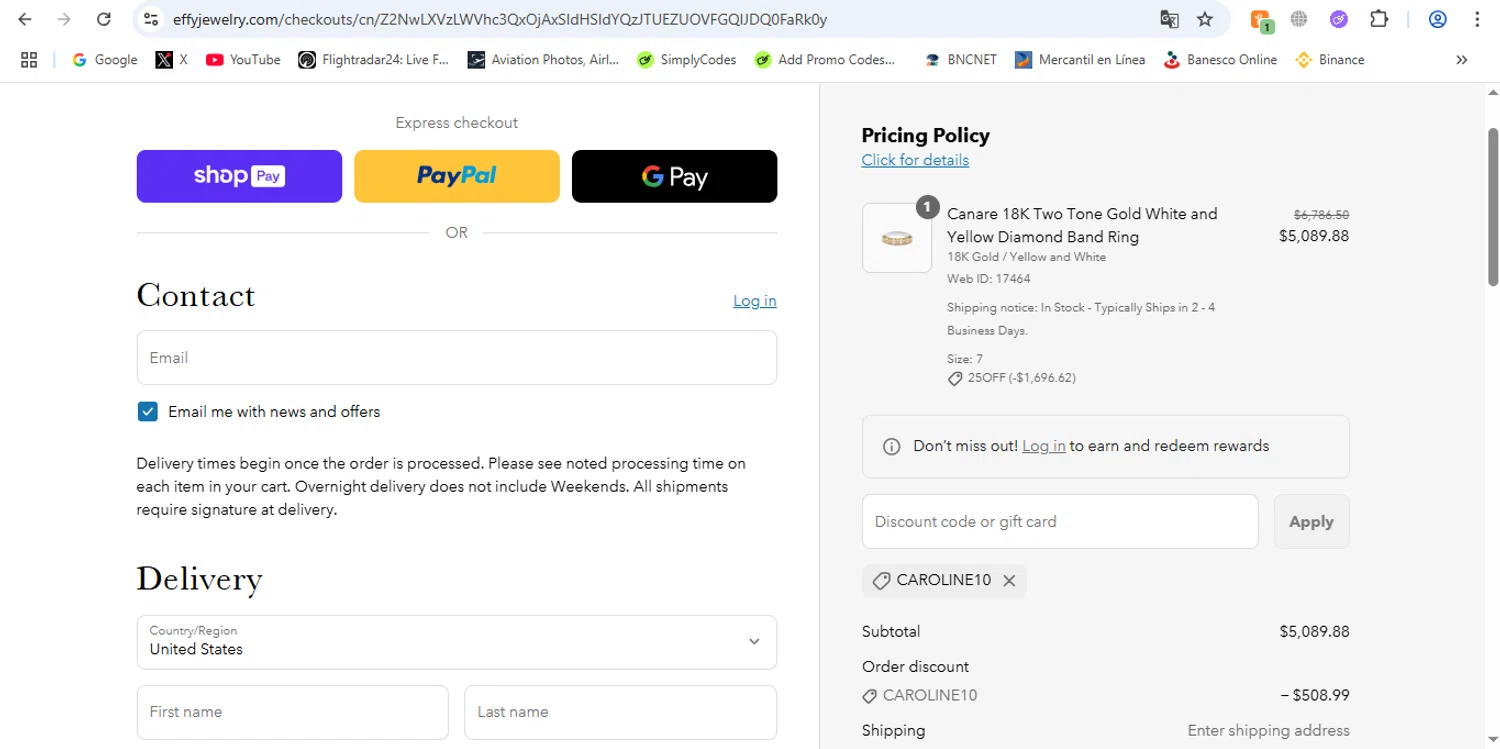Click the info icon in rewards notice

(892, 447)
